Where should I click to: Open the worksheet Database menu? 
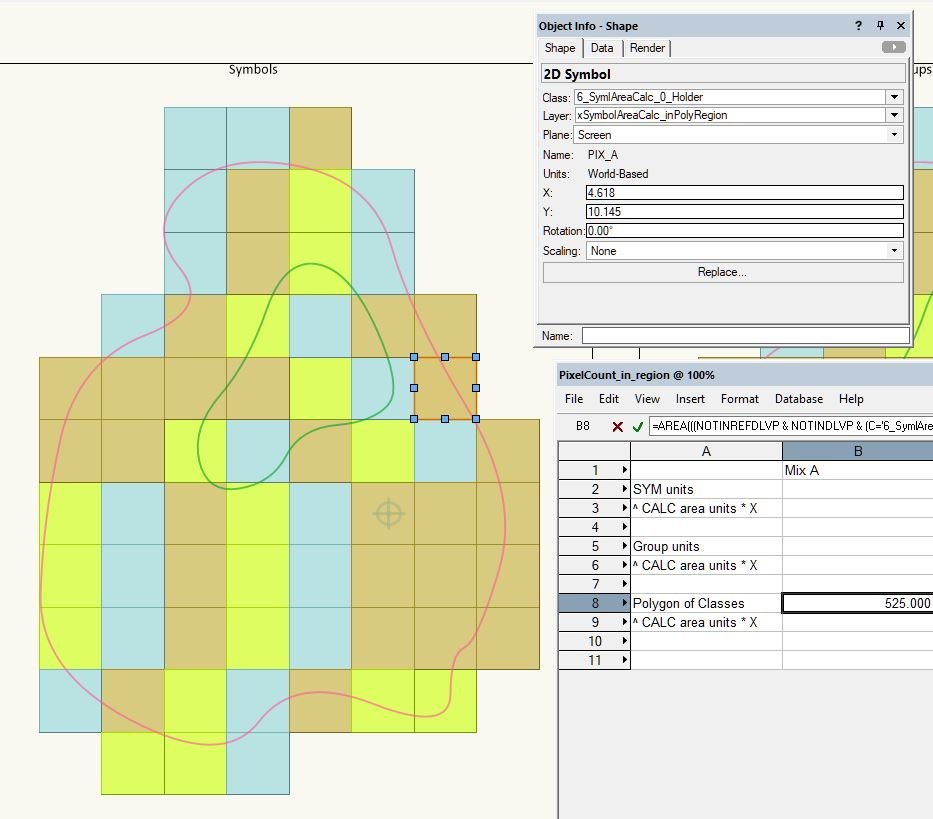click(799, 399)
